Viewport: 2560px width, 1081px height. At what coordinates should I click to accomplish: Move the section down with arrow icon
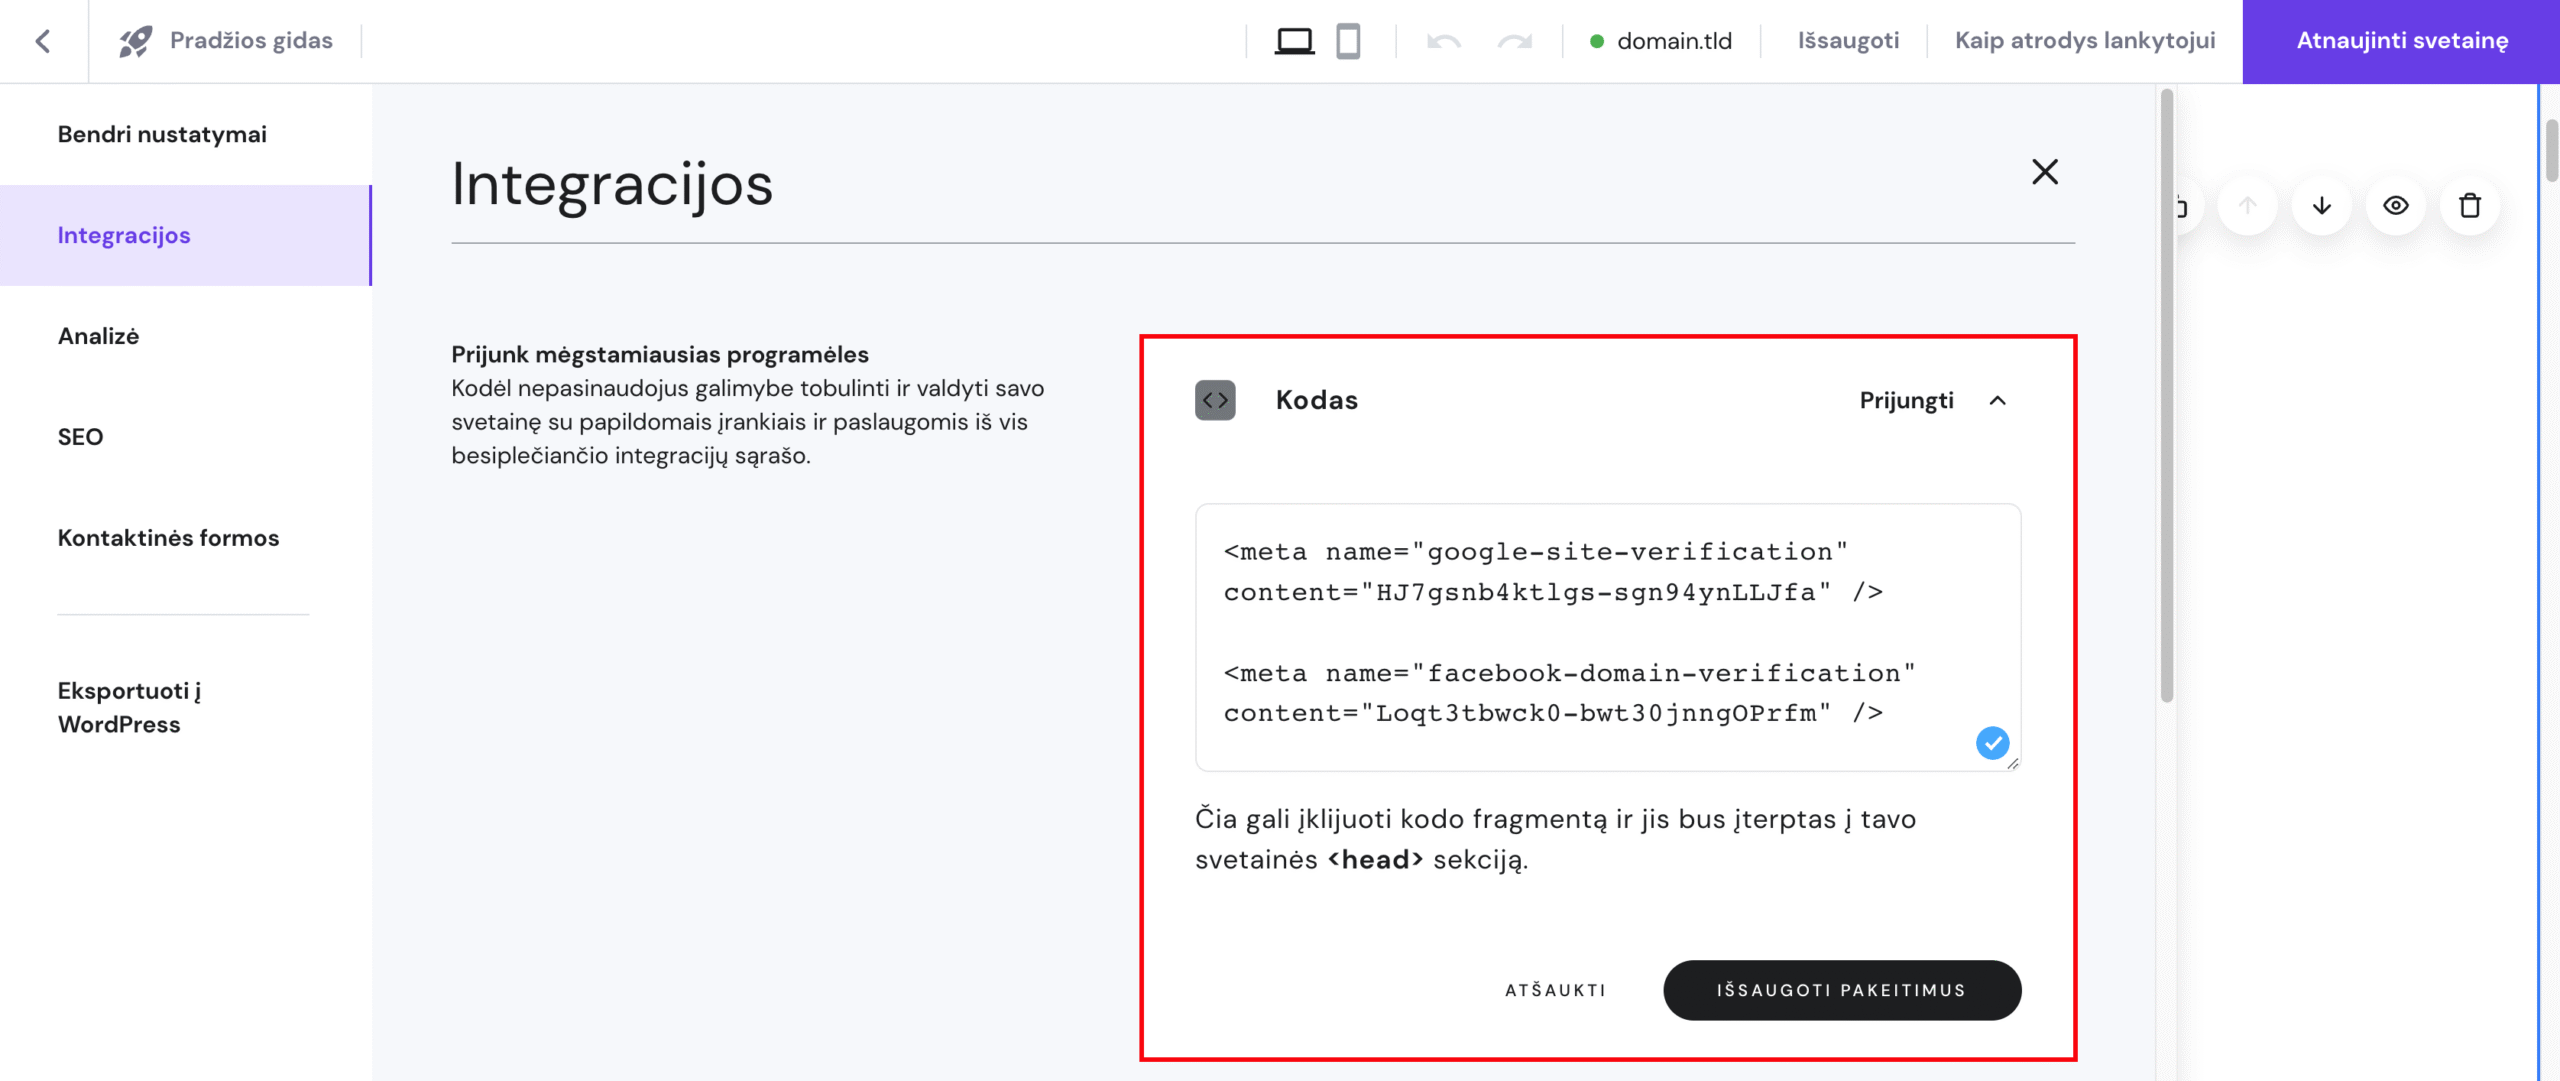click(2321, 205)
